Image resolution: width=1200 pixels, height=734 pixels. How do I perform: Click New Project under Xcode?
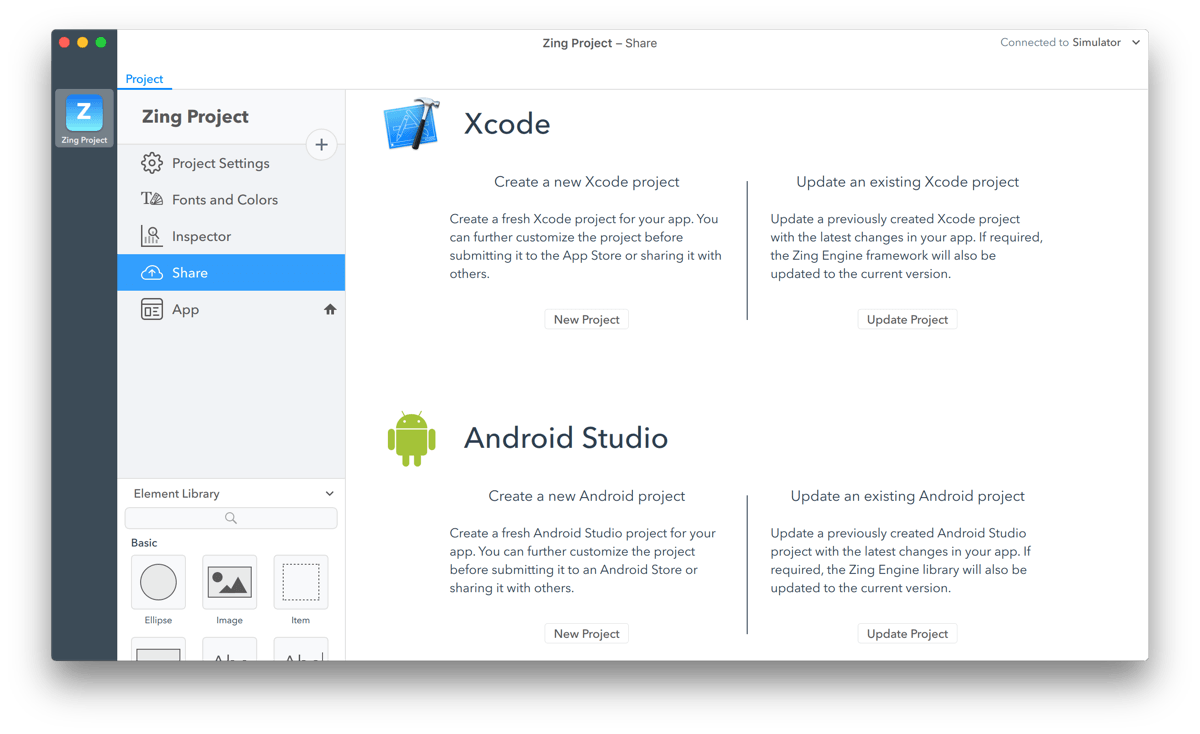point(587,320)
